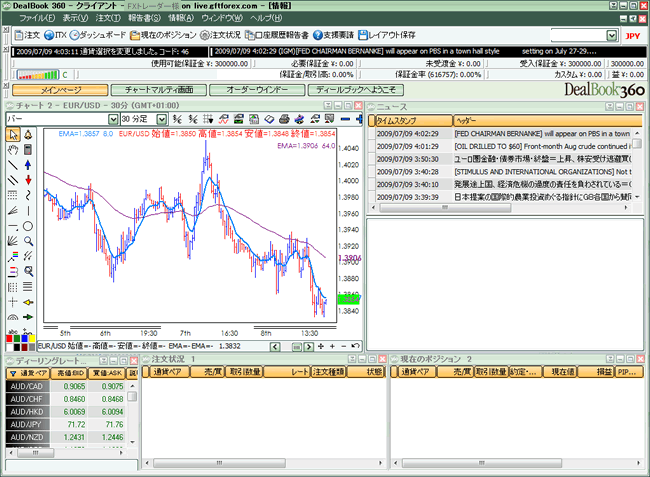The image size is (650, 477).
Task: Open the ファイル(F) menu
Action: click(37, 18)
